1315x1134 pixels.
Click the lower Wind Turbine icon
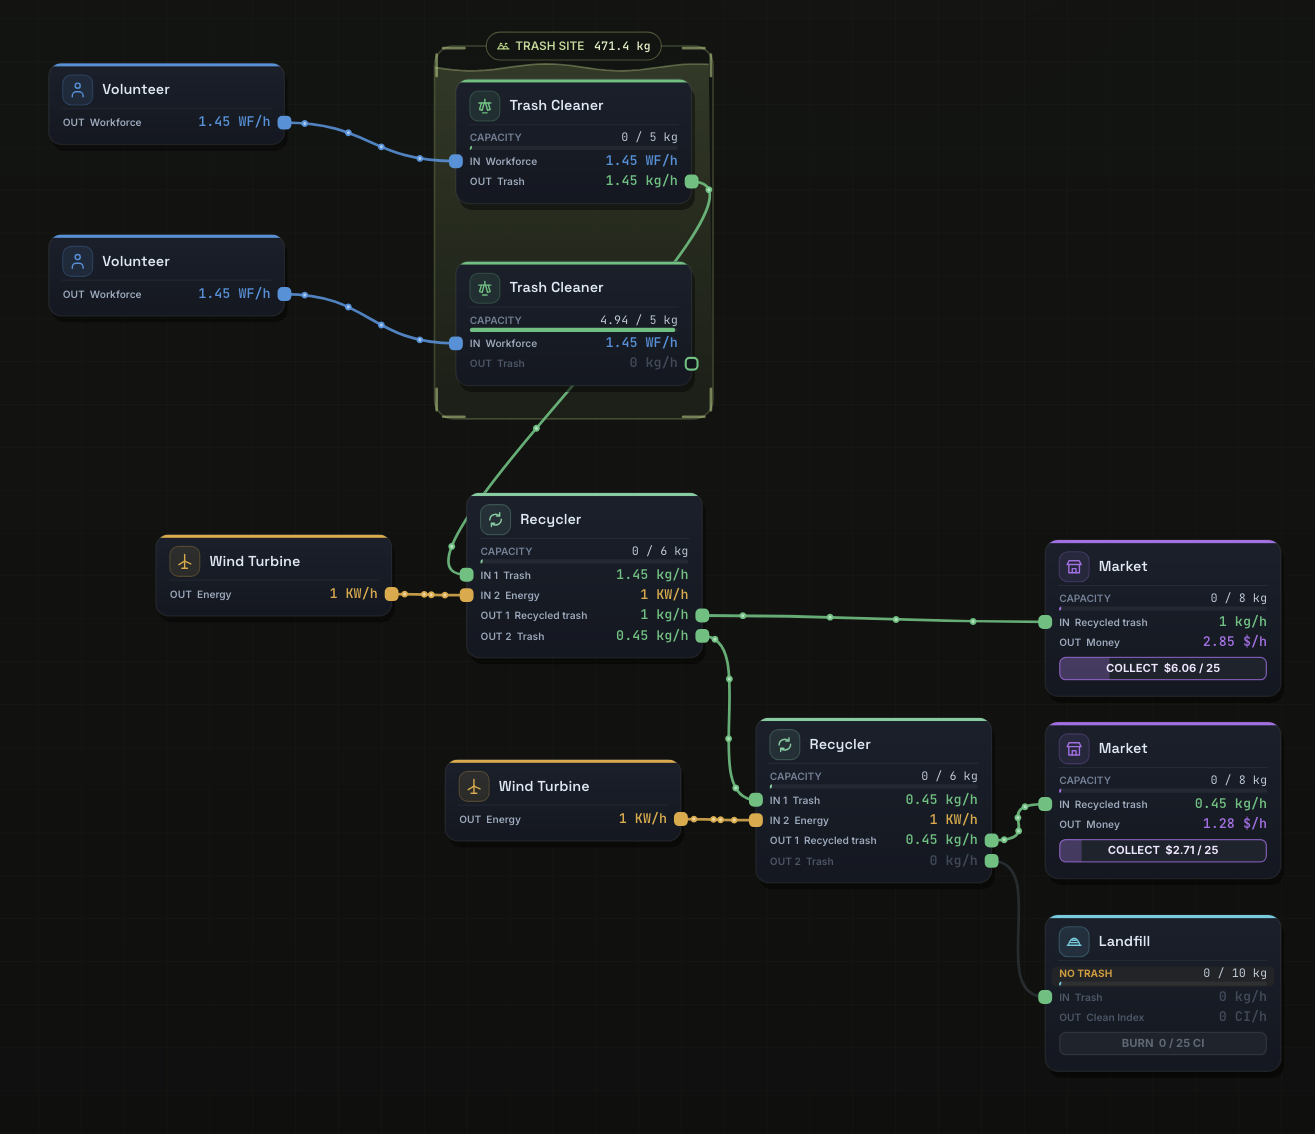474,786
